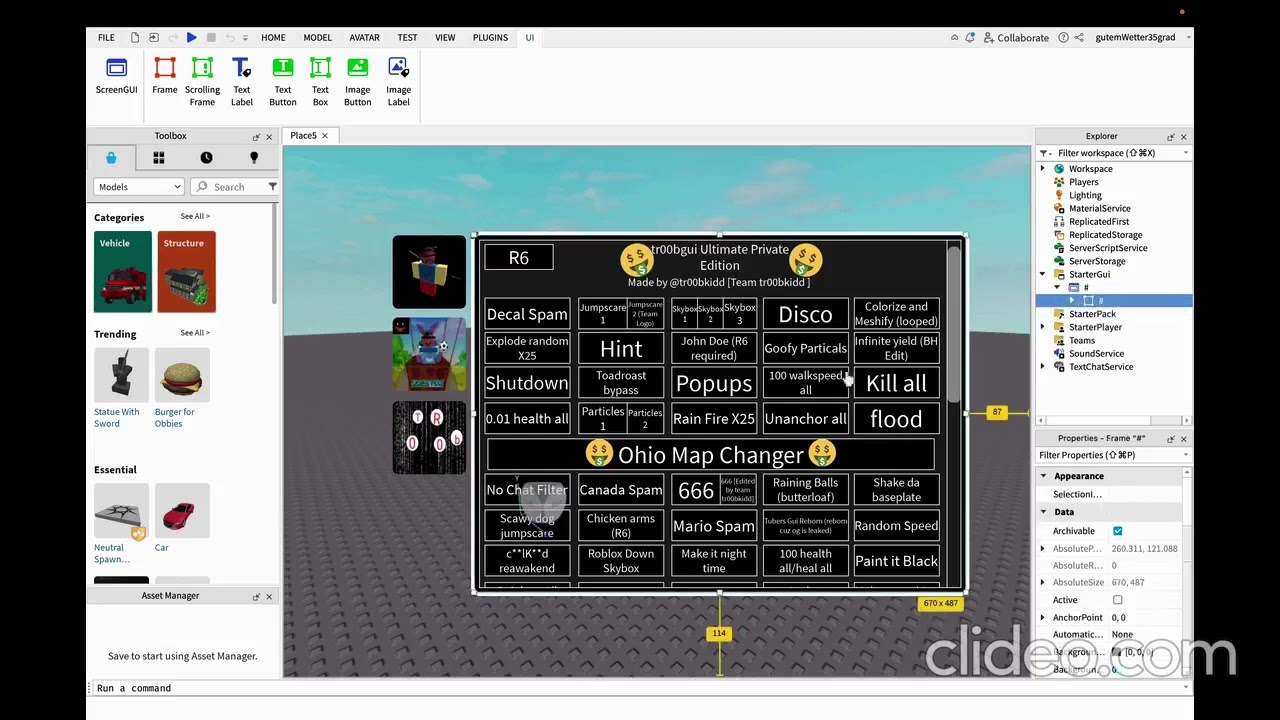
Task: Click the Workspace globe icon in Explorer
Action: coord(1059,169)
